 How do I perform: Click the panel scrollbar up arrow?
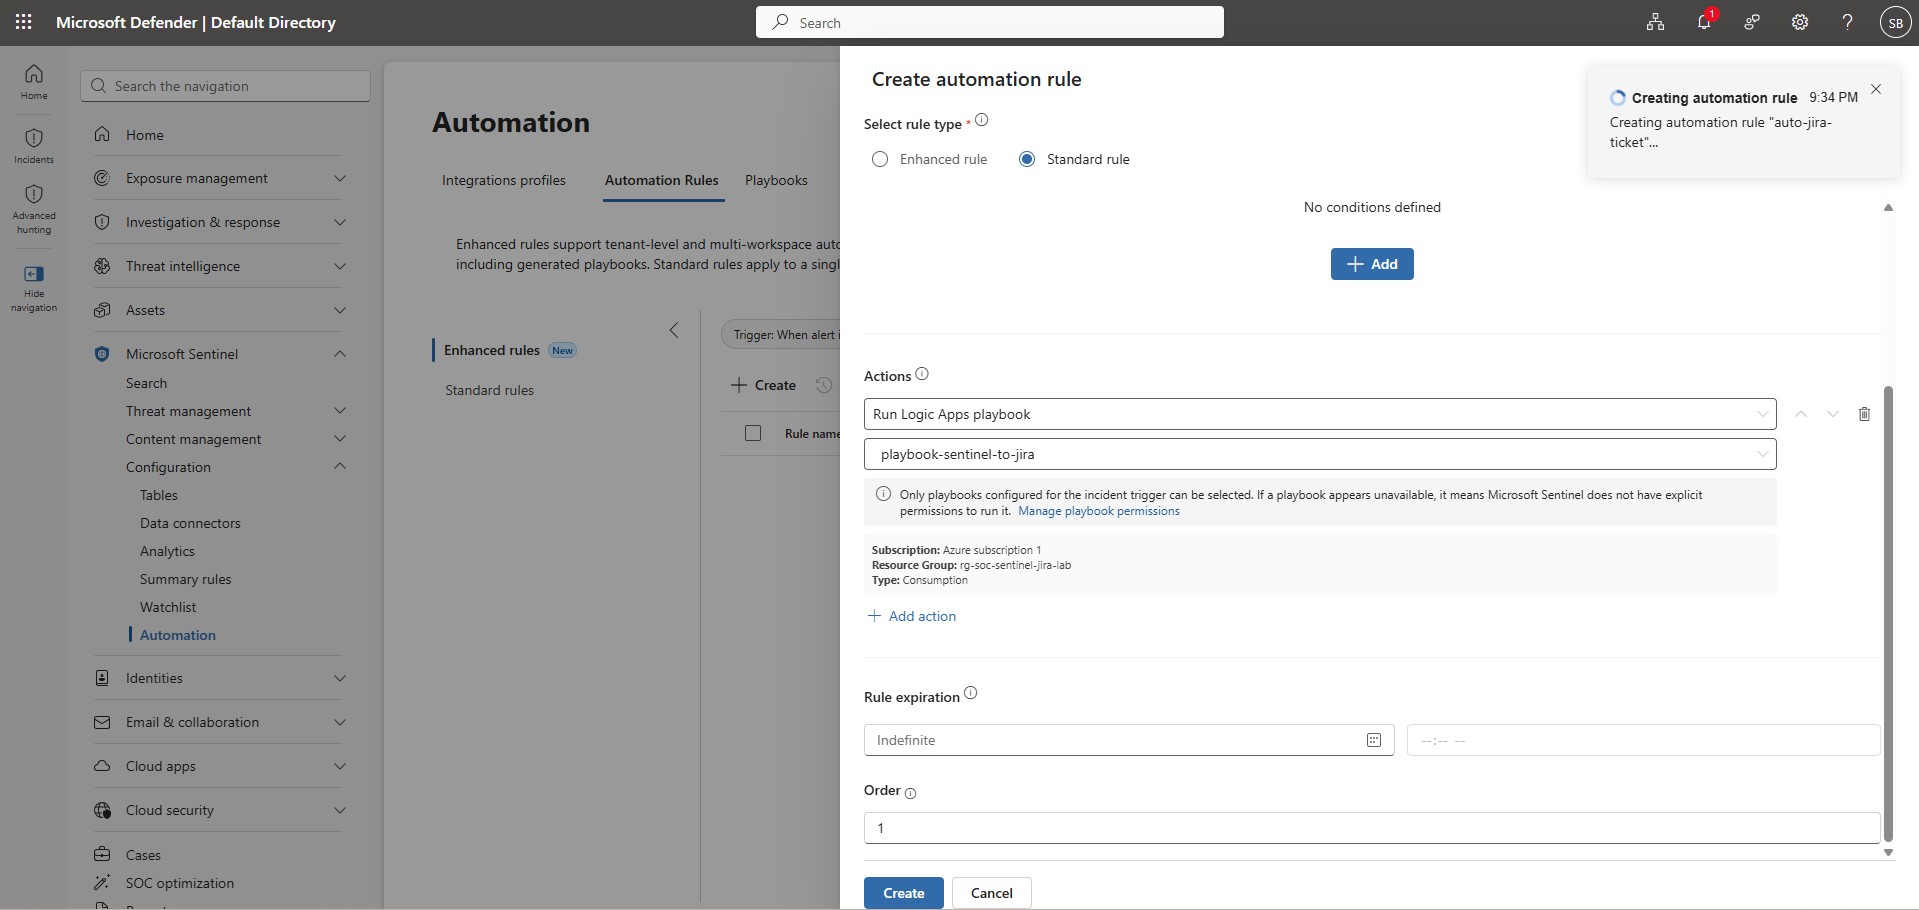(x=1888, y=208)
